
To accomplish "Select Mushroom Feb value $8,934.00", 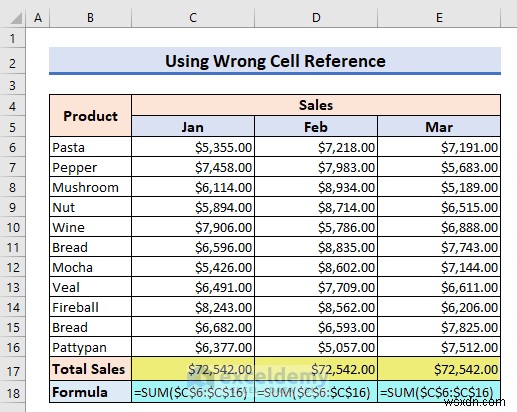I will (316, 187).
